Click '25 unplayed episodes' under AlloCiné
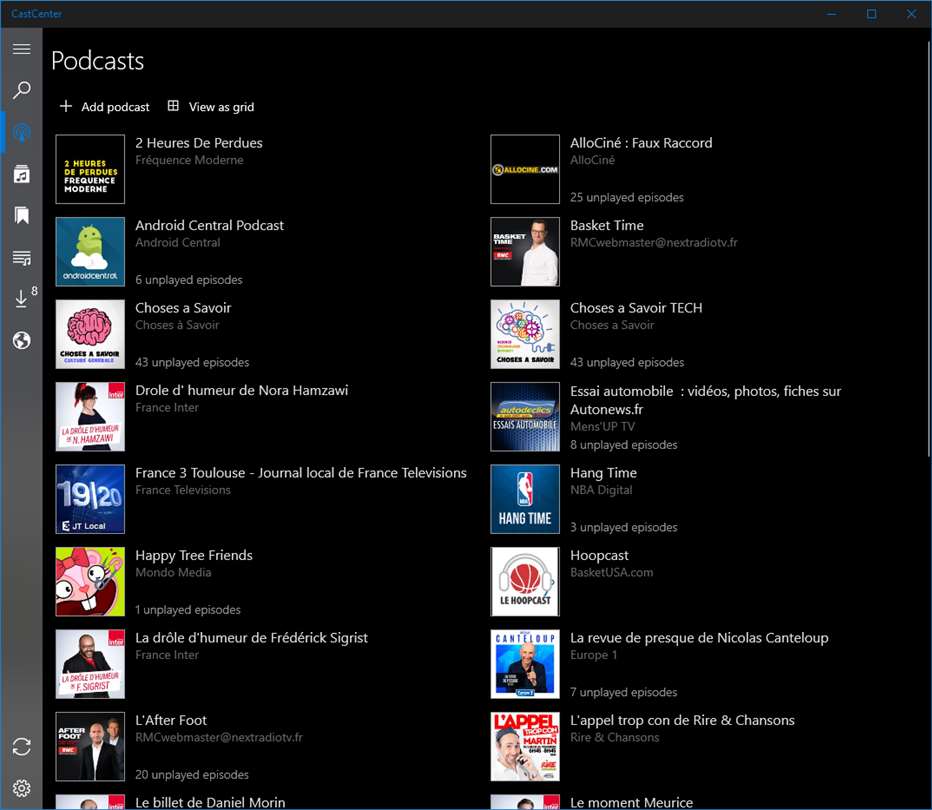932x810 pixels. coord(626,197)
